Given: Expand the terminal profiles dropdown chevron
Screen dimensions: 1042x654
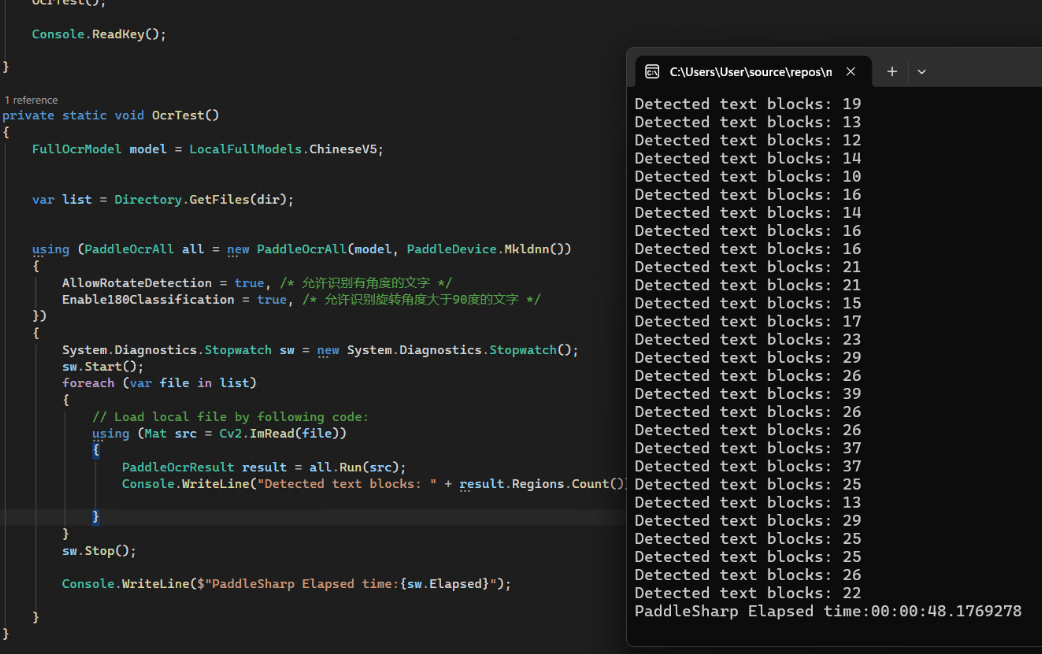Looking at the screenshot, I should [x=921, y=72].
